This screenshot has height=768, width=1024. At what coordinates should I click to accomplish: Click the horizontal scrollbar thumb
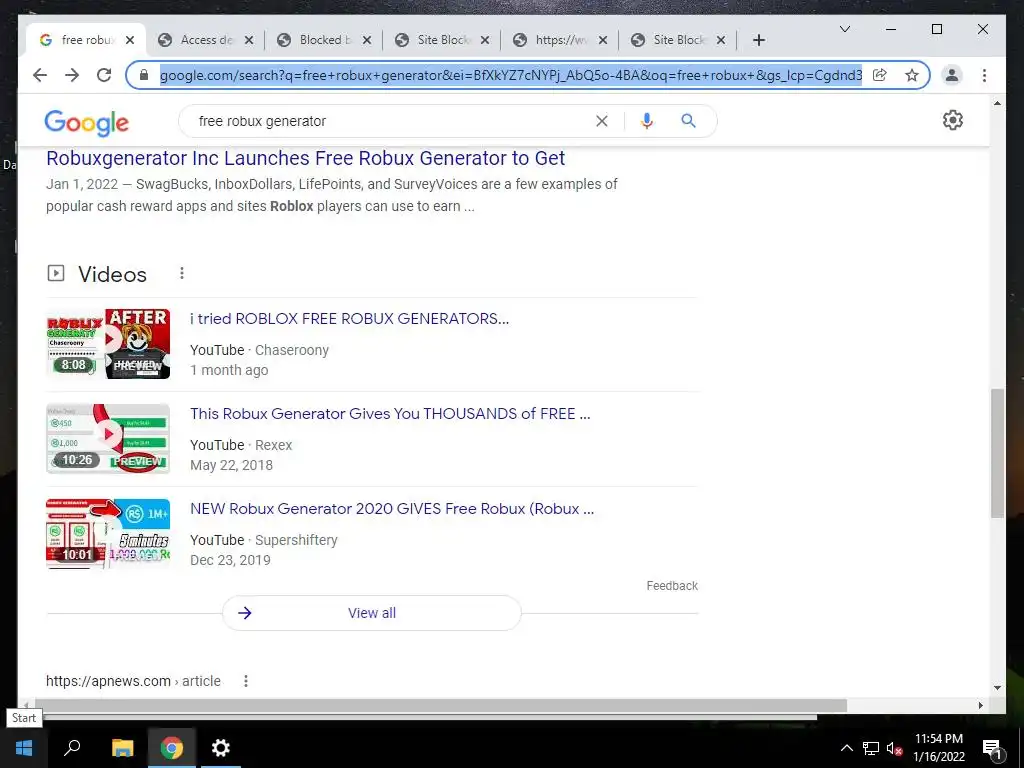tap(440, 705)
